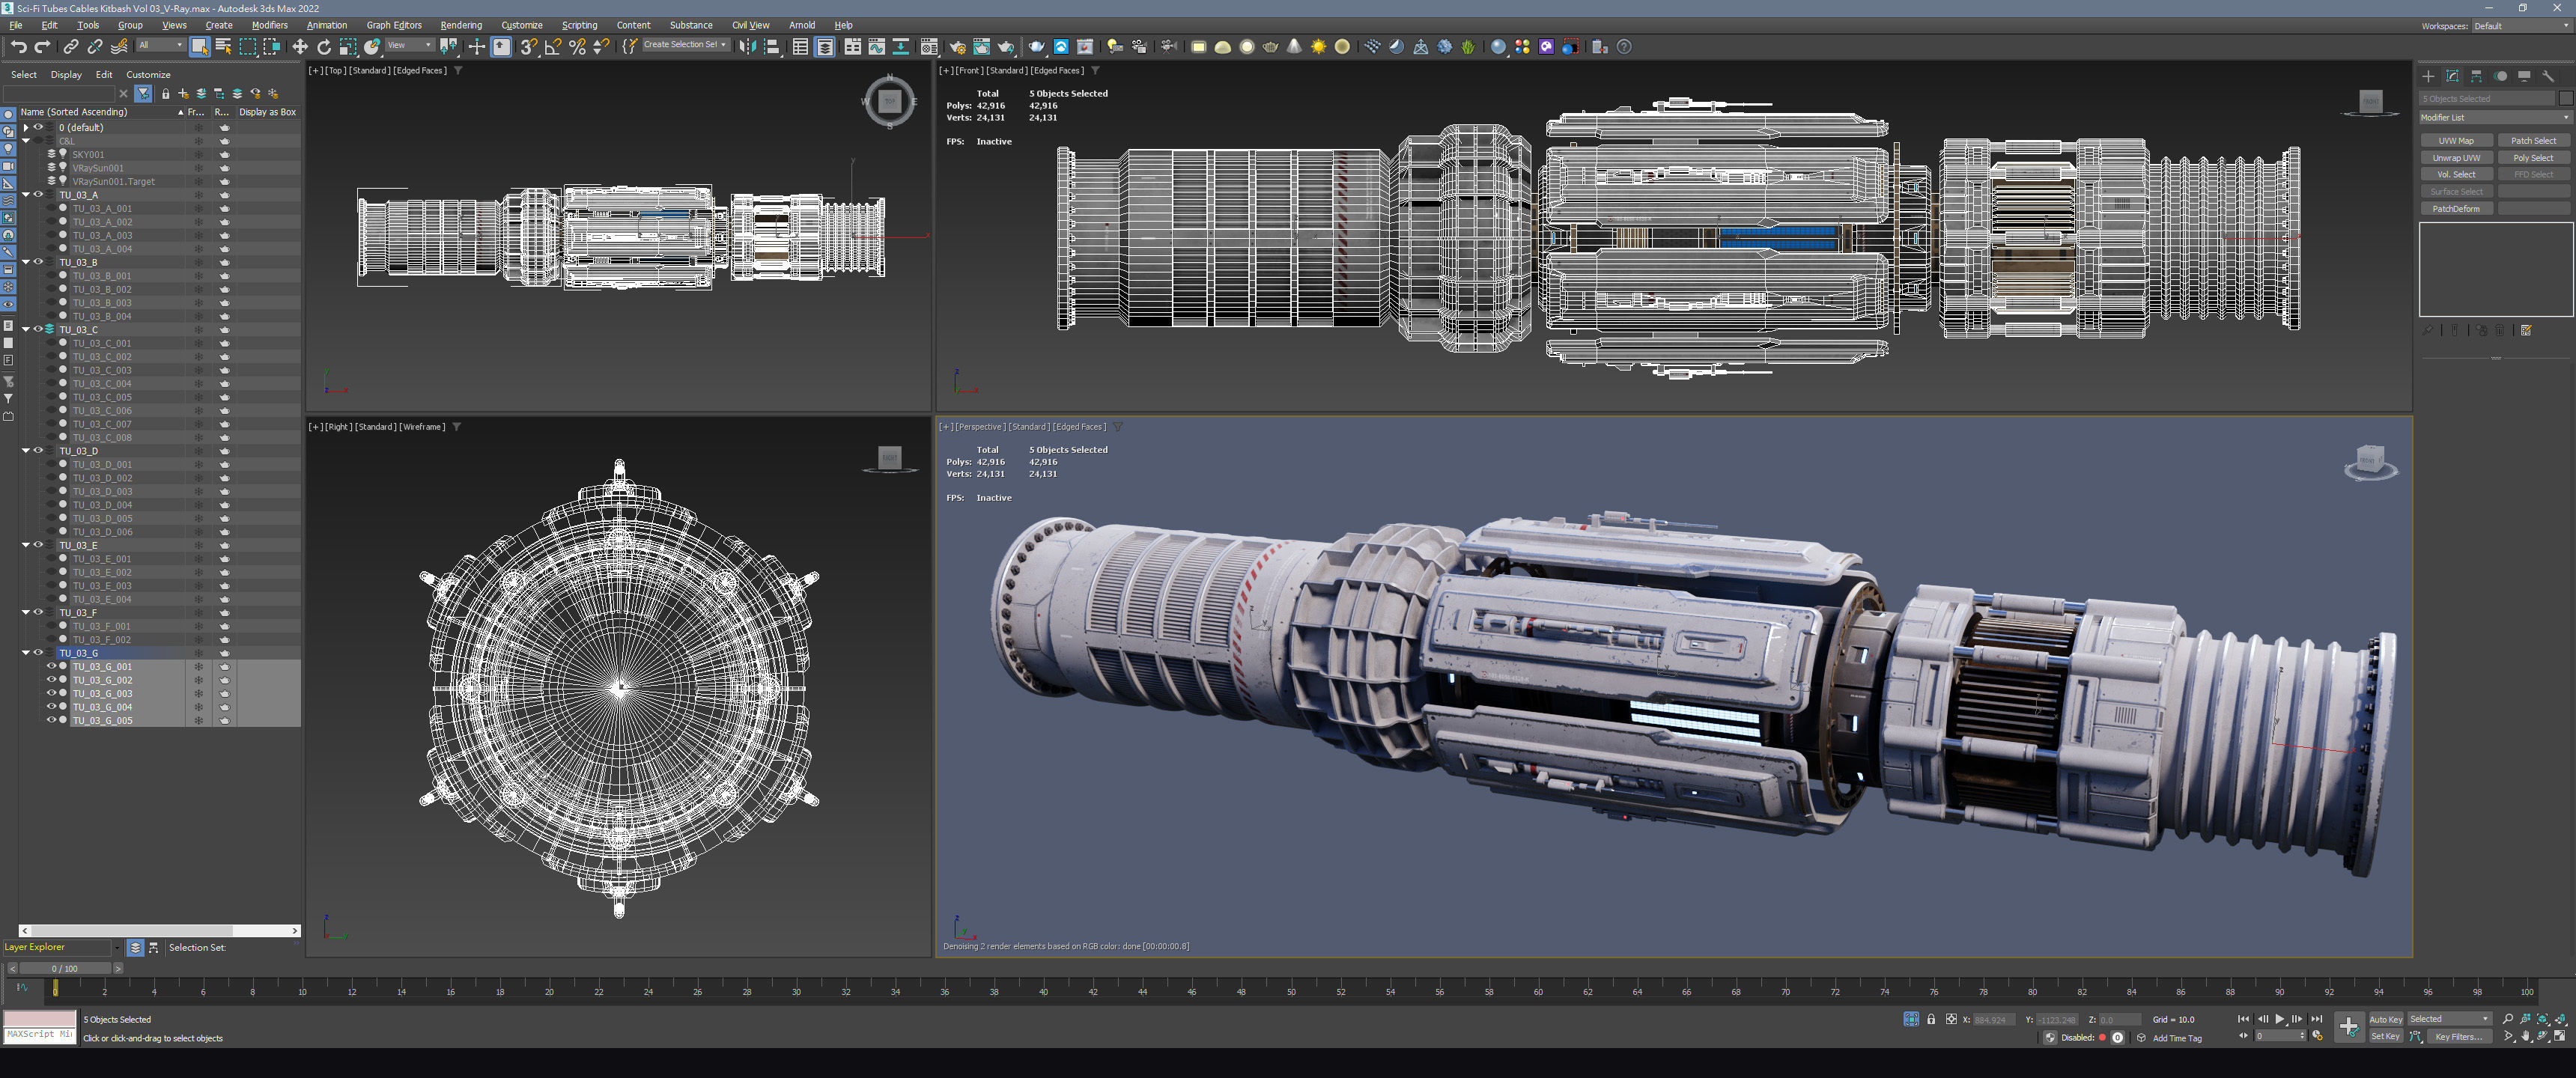Select the Select and Link tool
Image resolution: width=2576 pixels, height=1078 pixels.
pyautogui.click(x=71, y=47)
